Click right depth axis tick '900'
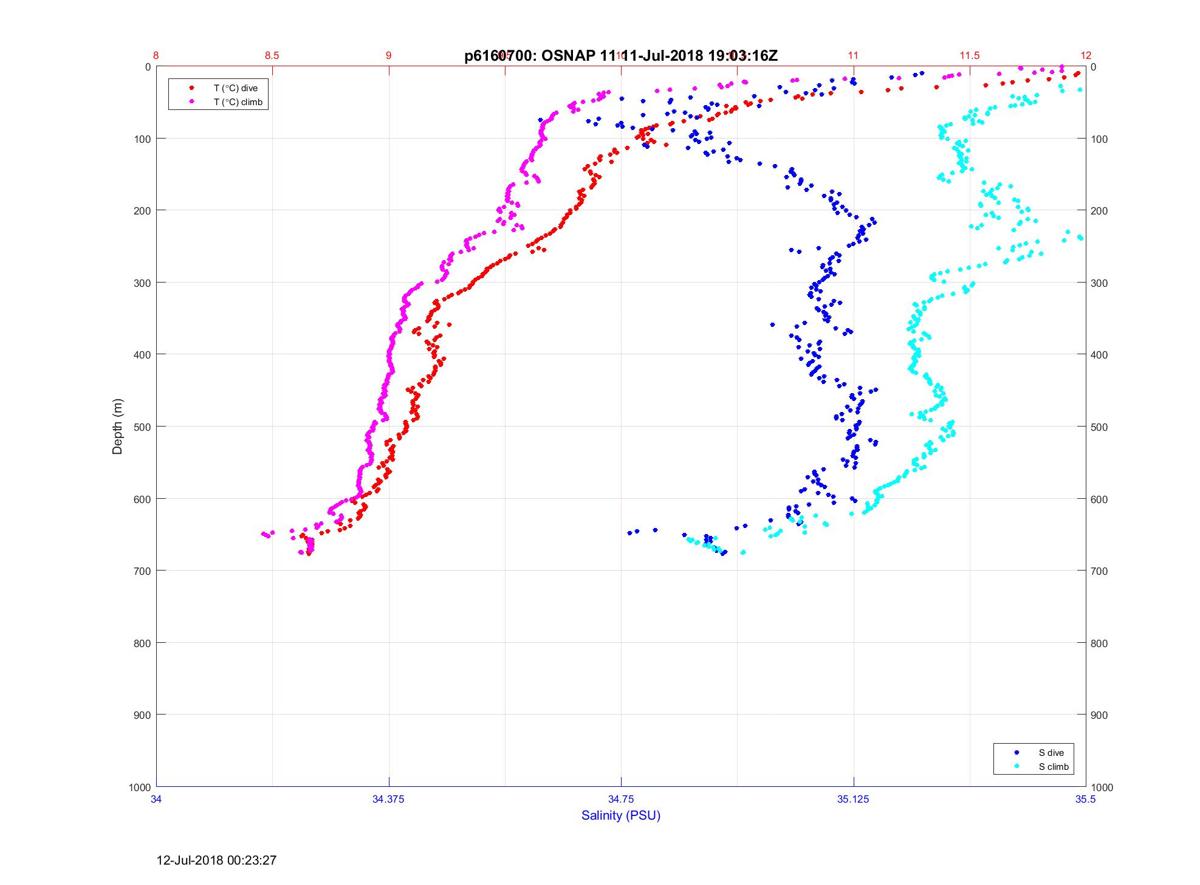The height and width of the screenshot is (885, 1200). pos(1101,715)
